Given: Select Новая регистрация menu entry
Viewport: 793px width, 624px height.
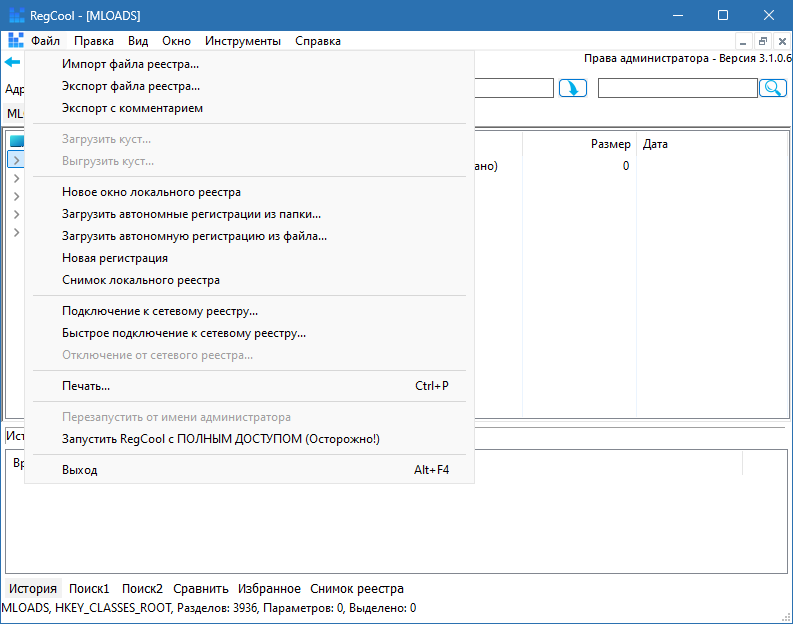Looking at the screenshot, I should tap(249, 258).
